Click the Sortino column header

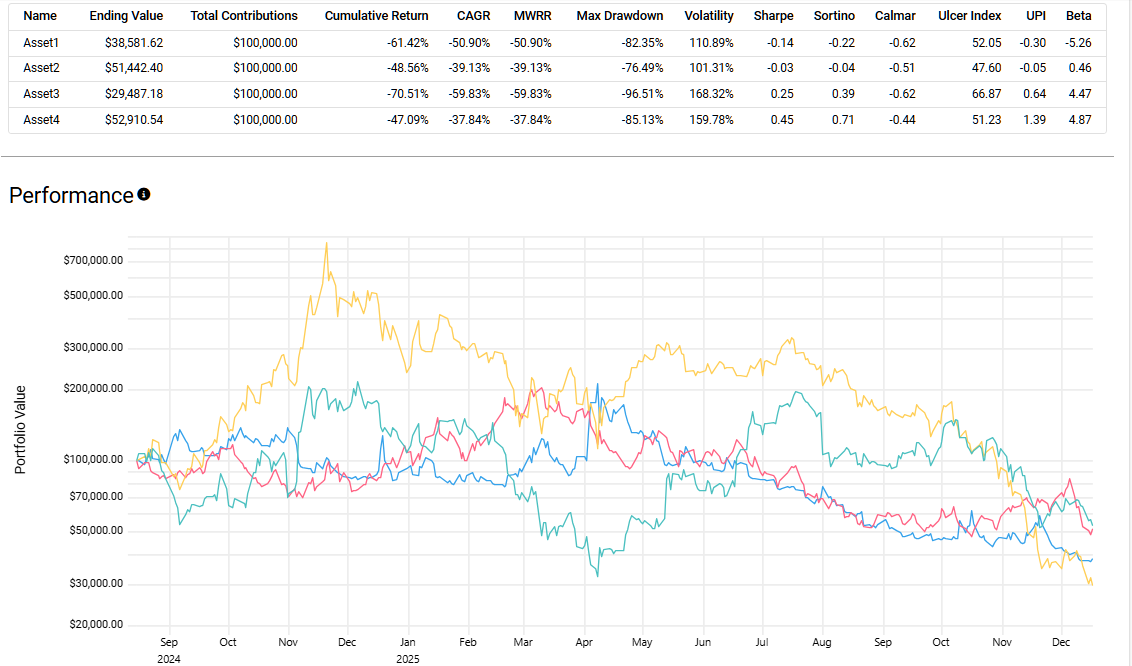pos(834,16)
